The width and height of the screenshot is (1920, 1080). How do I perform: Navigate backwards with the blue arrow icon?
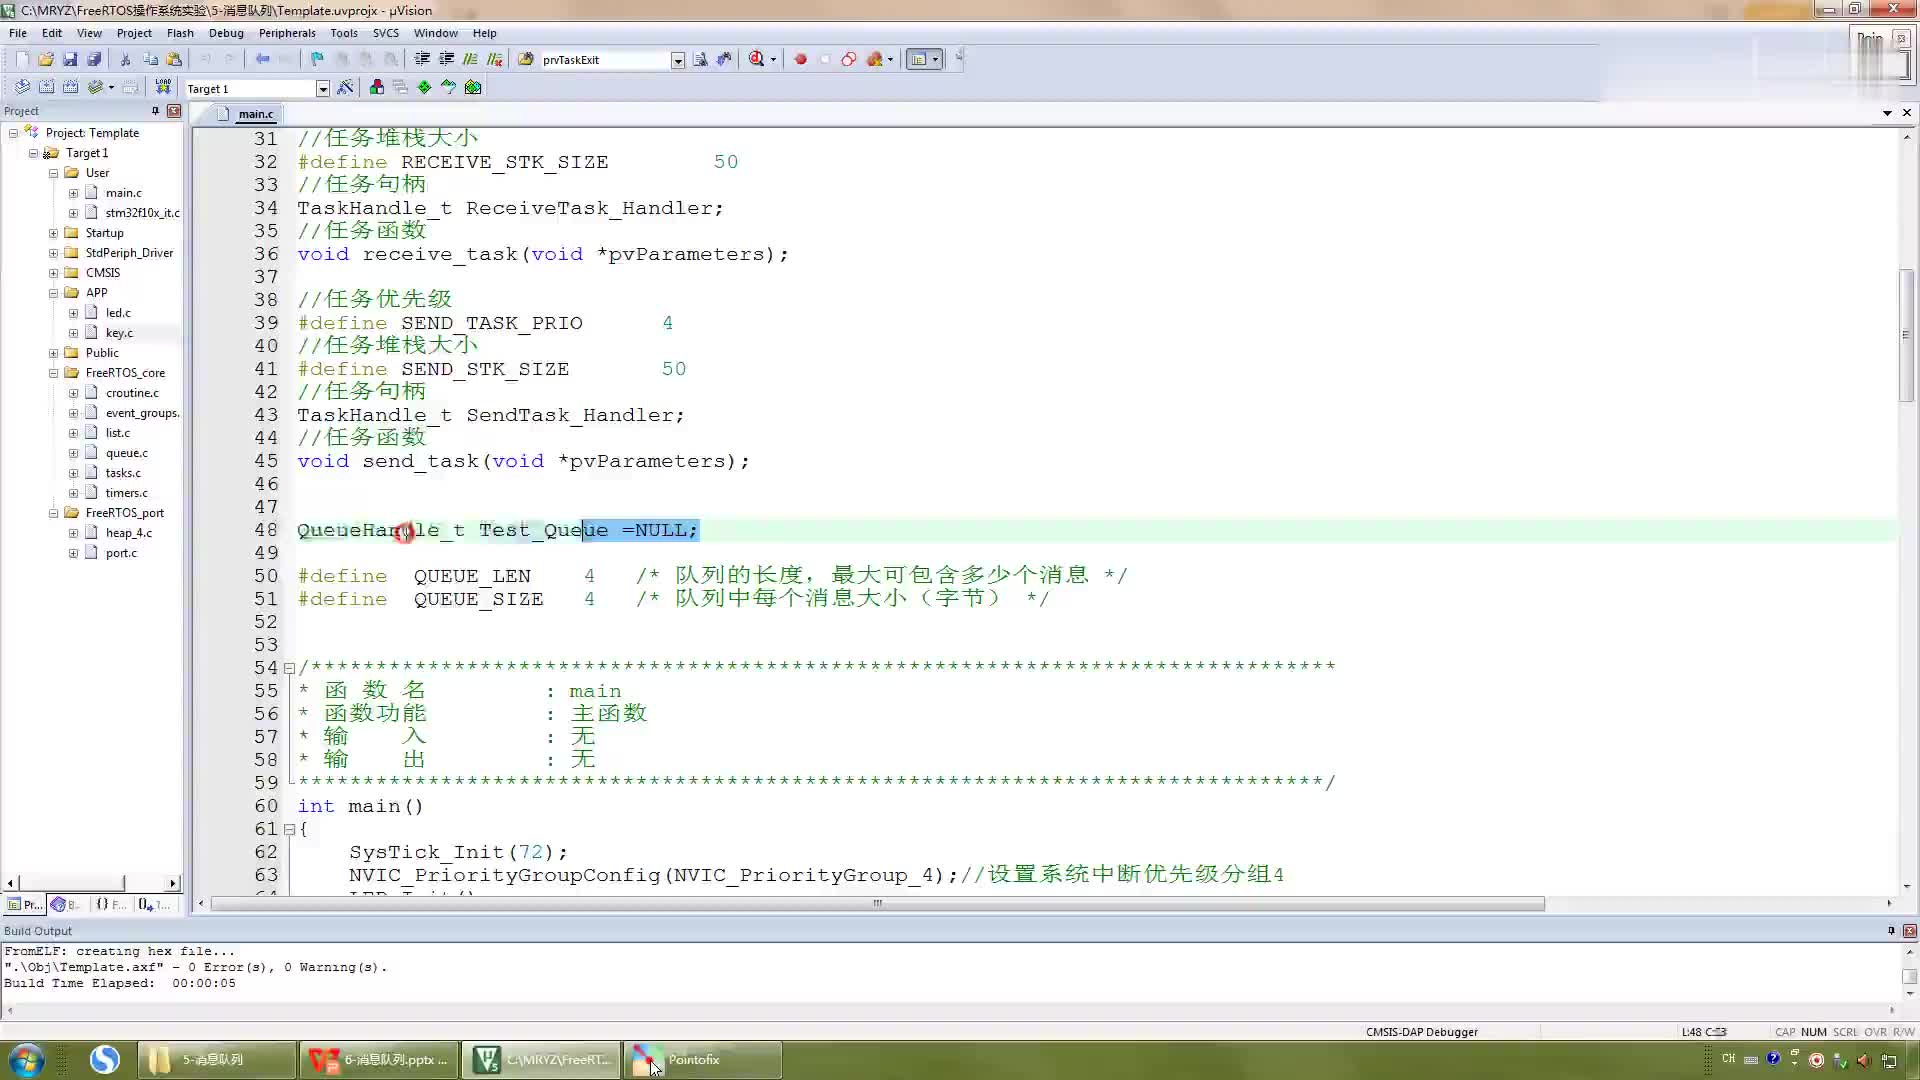[x=262, y=59]
